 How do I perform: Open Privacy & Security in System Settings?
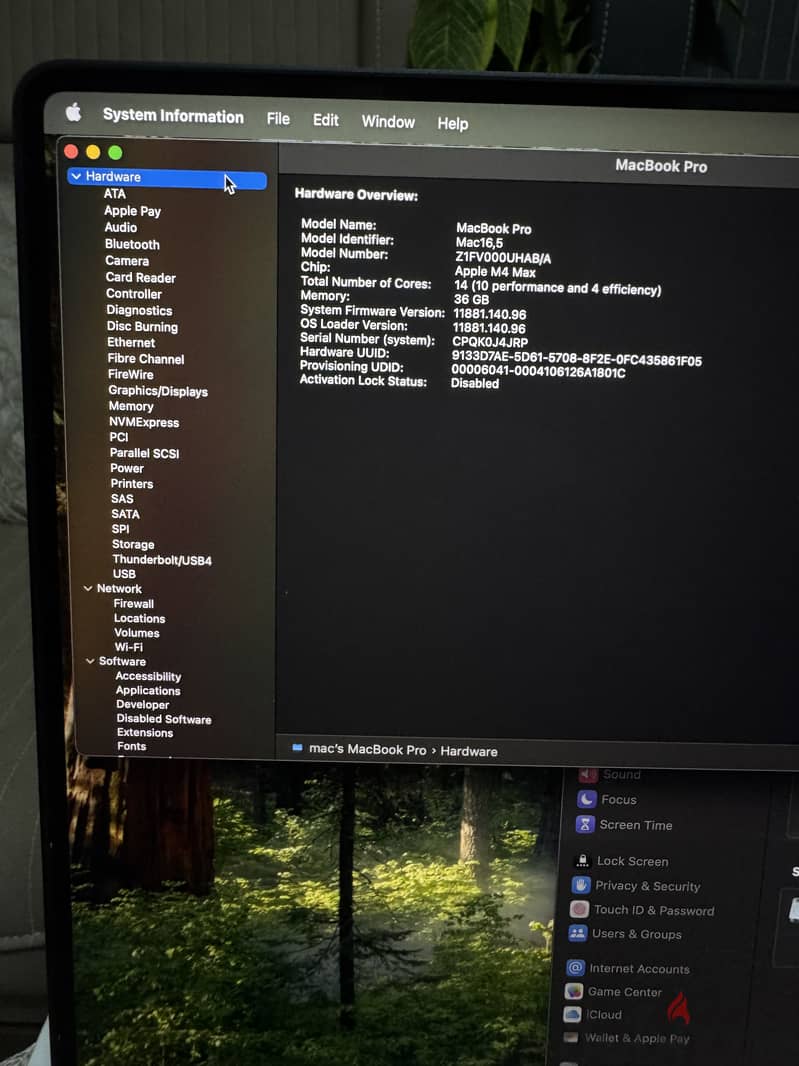tap(636, 886)
